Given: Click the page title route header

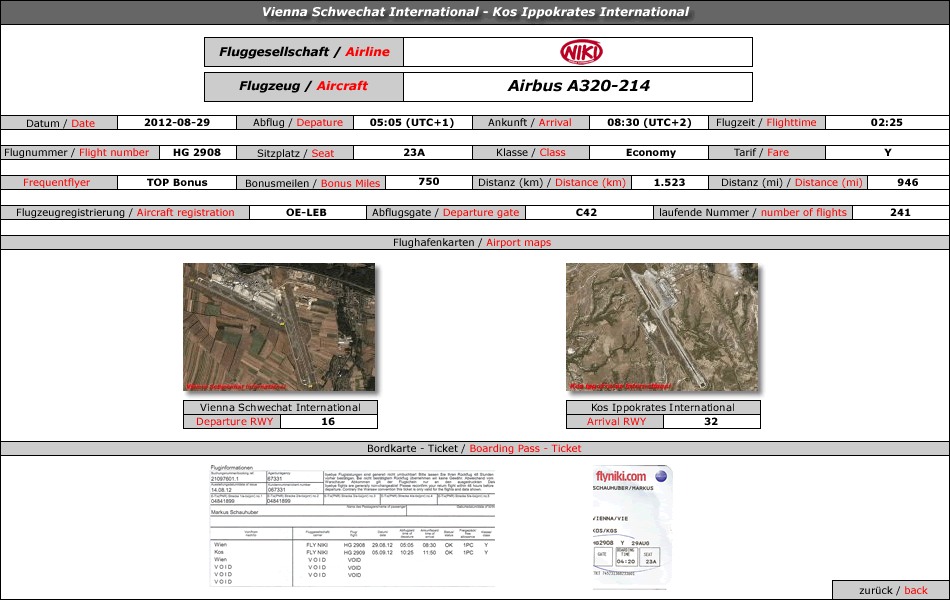Looking at the screenshot, I should (x=475, y=12).
